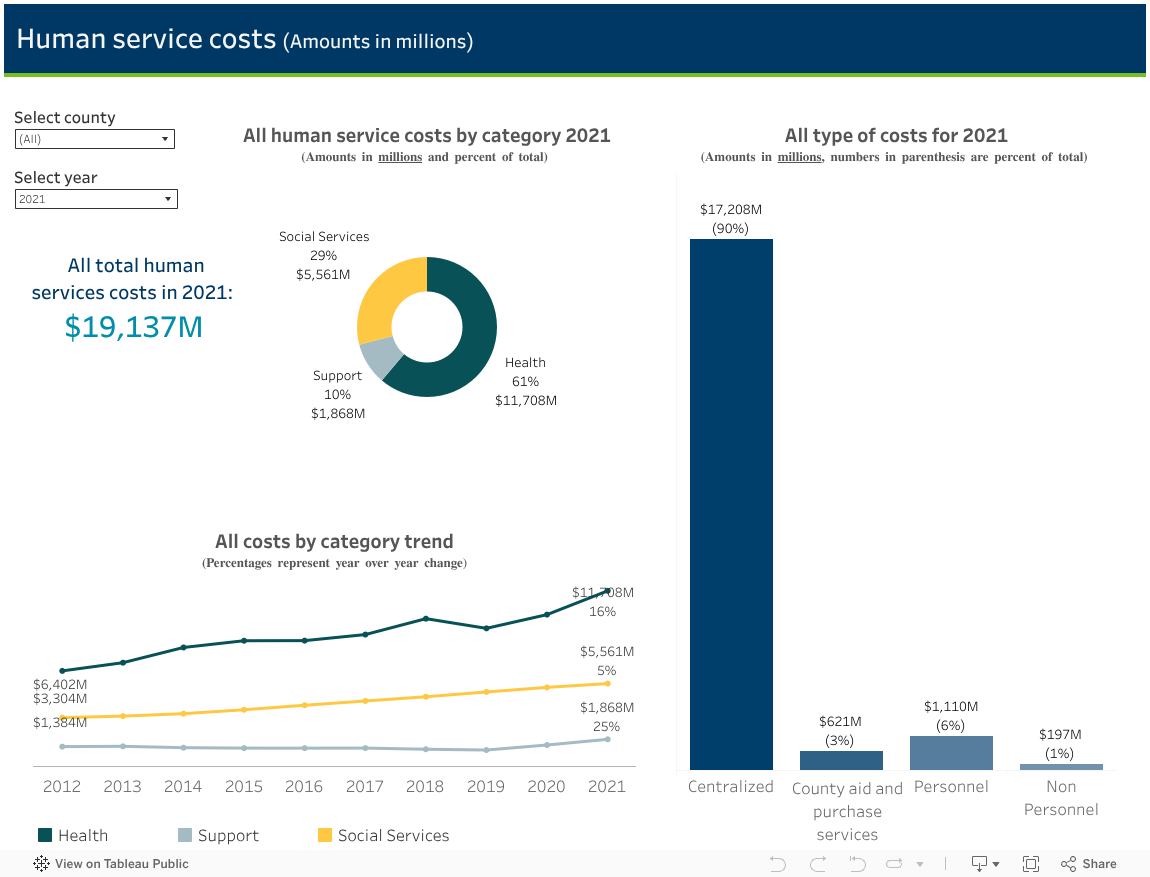This screenshot has width=1150, height=877.
Task: Open View on Tableau Public link
Action: pos(121,864)
